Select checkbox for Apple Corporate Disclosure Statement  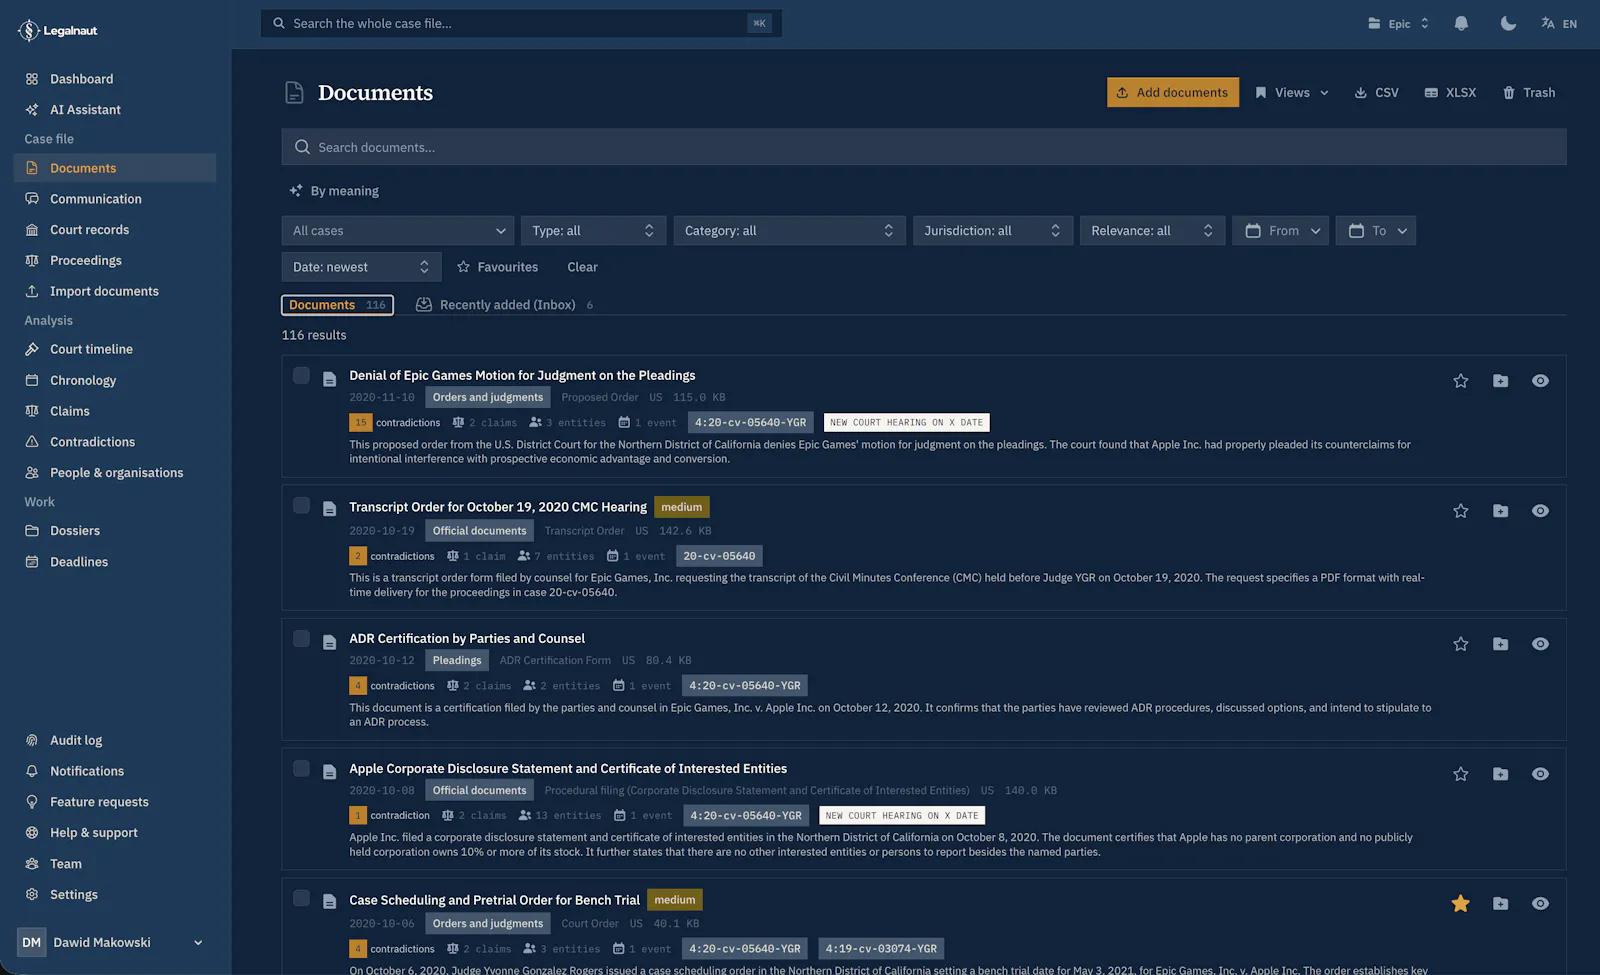click(301, 768)
